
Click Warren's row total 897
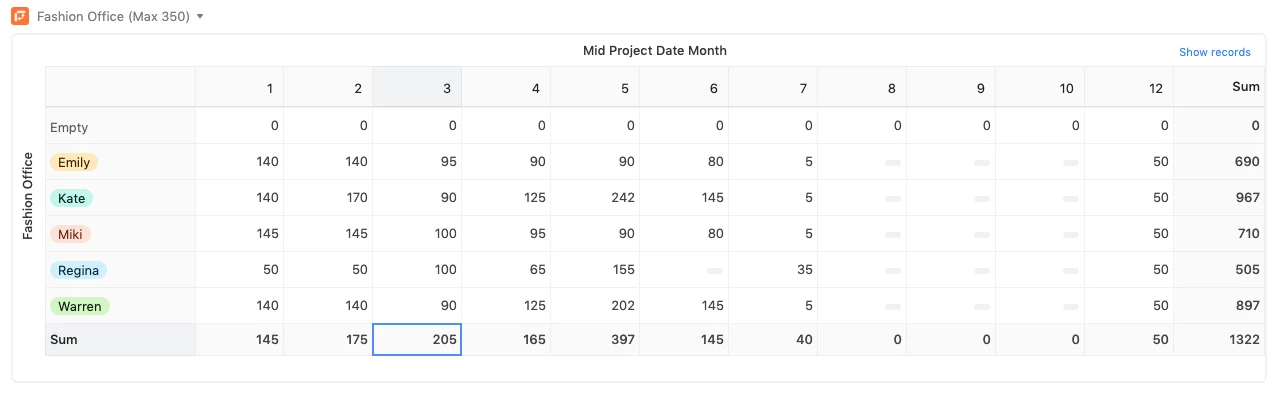(1219, 306)
